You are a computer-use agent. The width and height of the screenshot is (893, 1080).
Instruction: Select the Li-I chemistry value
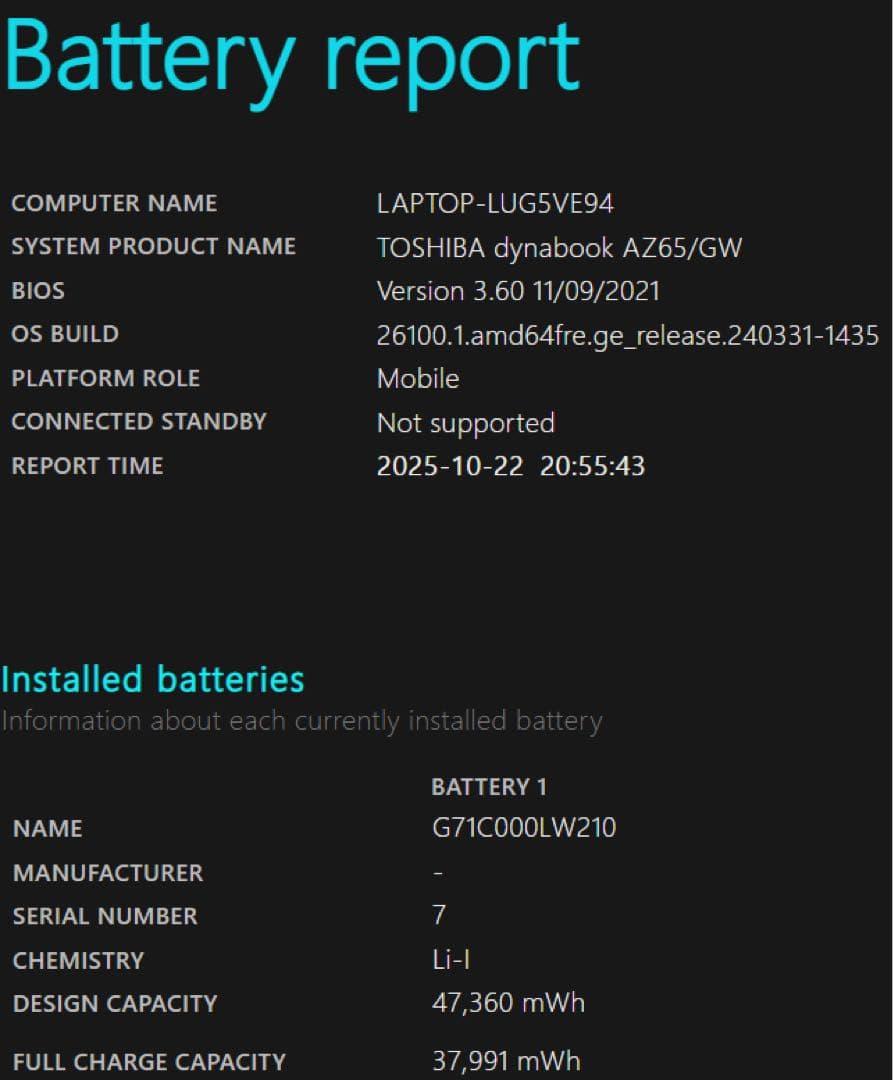(449, 960)
